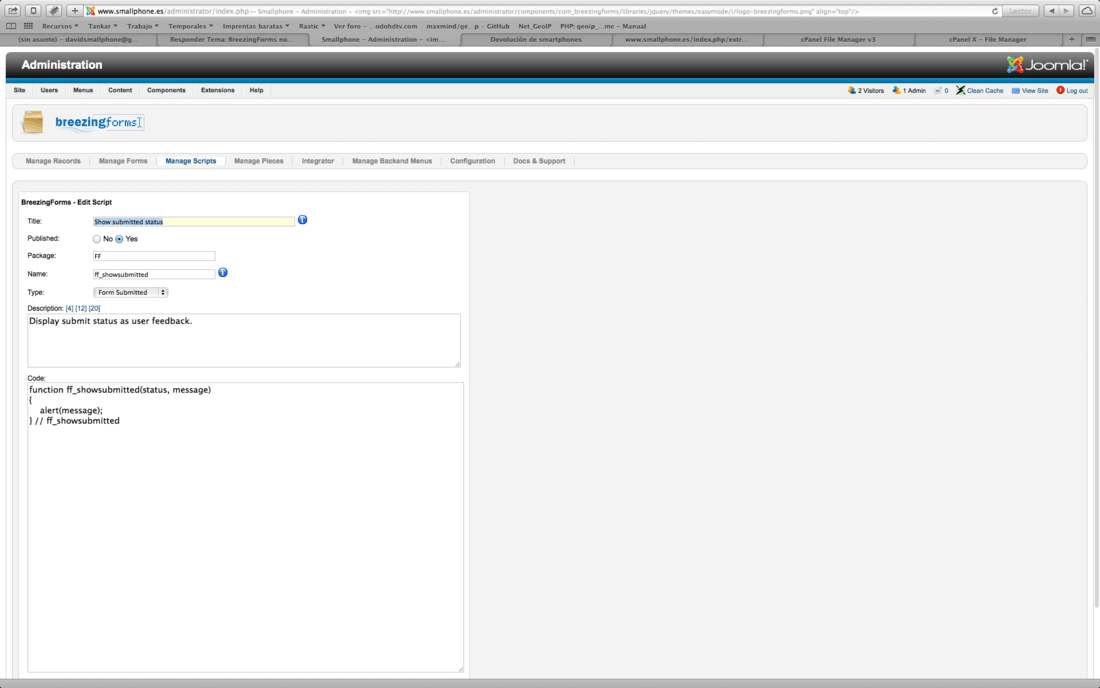Expand the Recursos bookmarks folder
This screenshot has width=1100, height=688.
(60, 26)
